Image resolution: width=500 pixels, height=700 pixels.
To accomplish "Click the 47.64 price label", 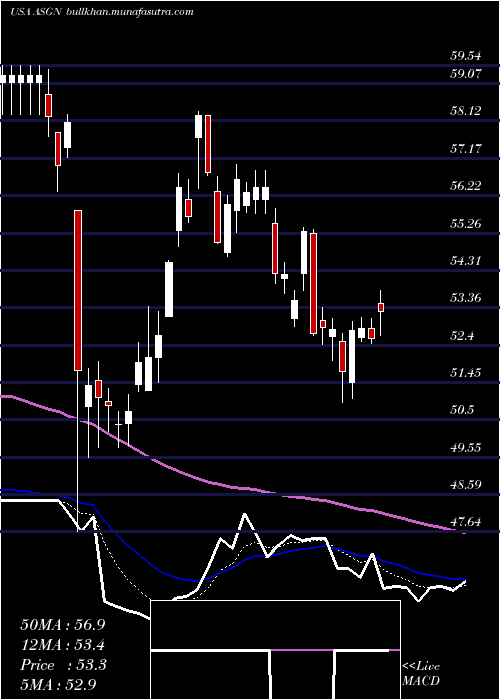I will pyautogui.click(x=466, y=521).
